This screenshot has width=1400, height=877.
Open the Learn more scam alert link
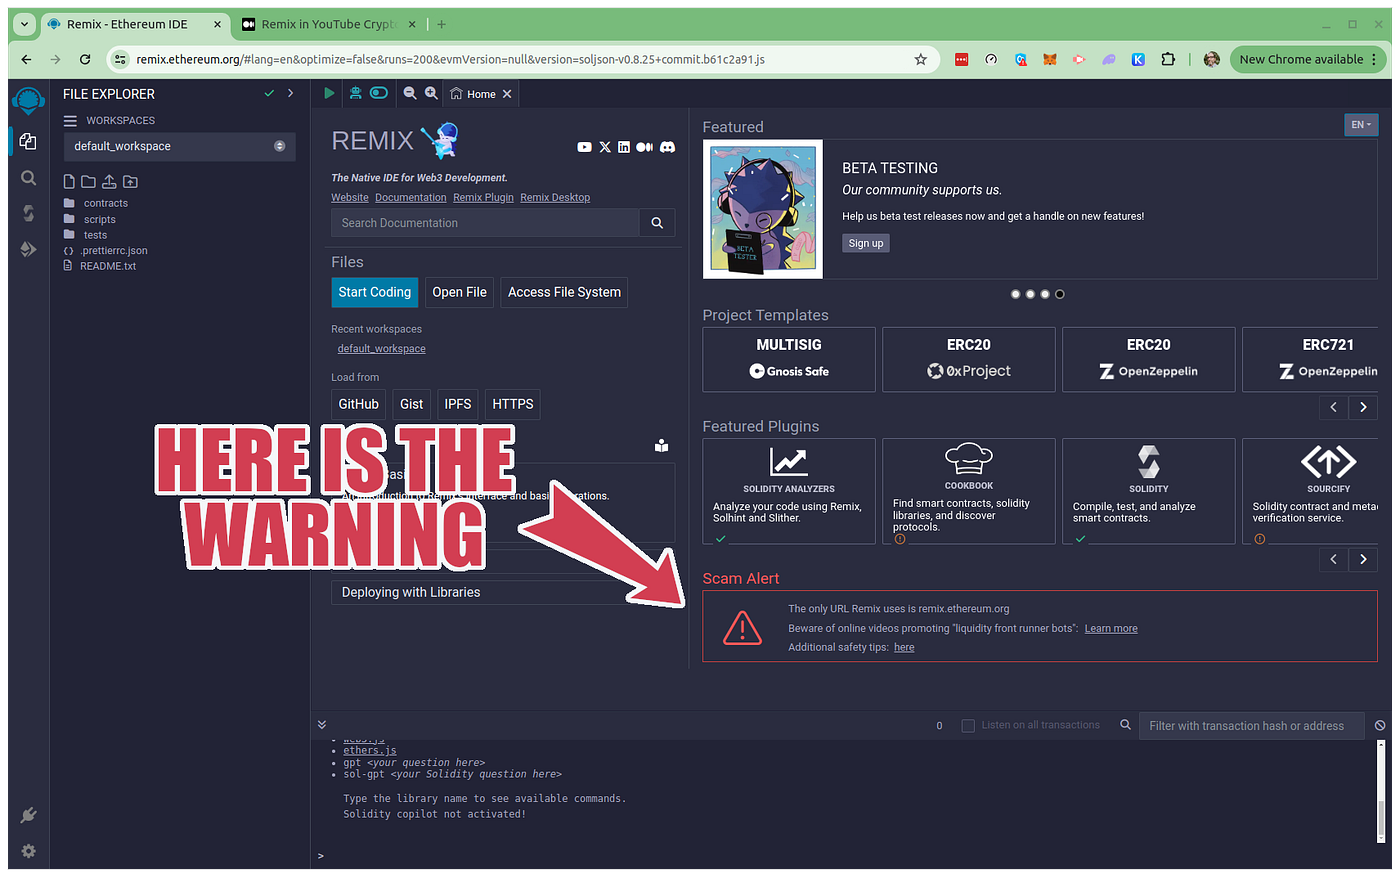click(x=1111, y=628)
